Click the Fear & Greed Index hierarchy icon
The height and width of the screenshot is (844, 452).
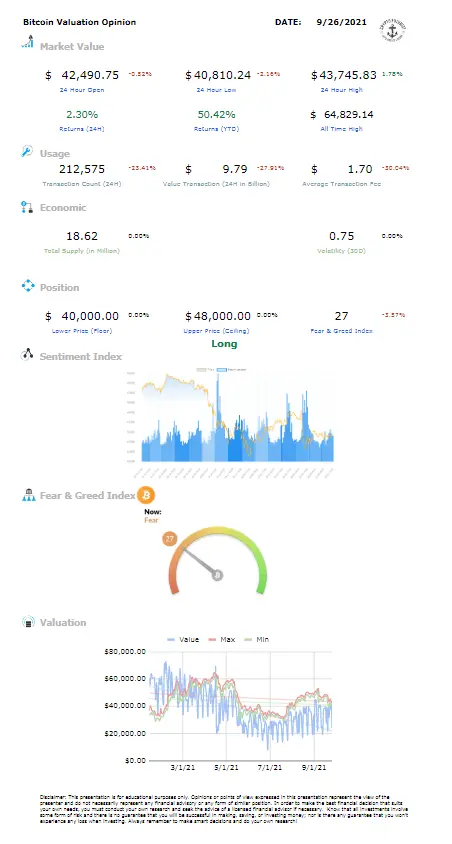pyautogui.click(x=28, y=495)
